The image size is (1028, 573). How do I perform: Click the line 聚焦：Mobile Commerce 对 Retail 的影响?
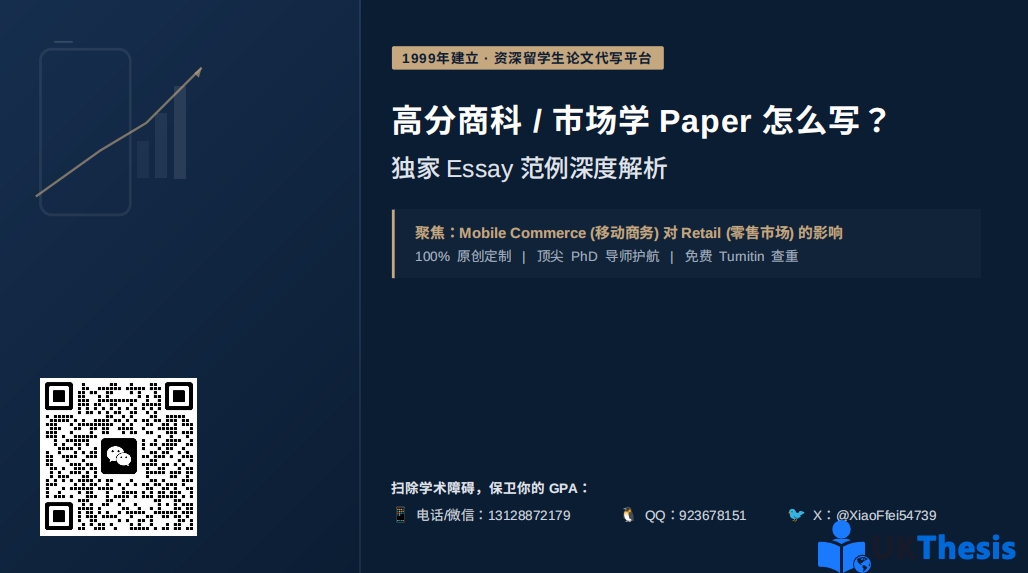(629, 233)
